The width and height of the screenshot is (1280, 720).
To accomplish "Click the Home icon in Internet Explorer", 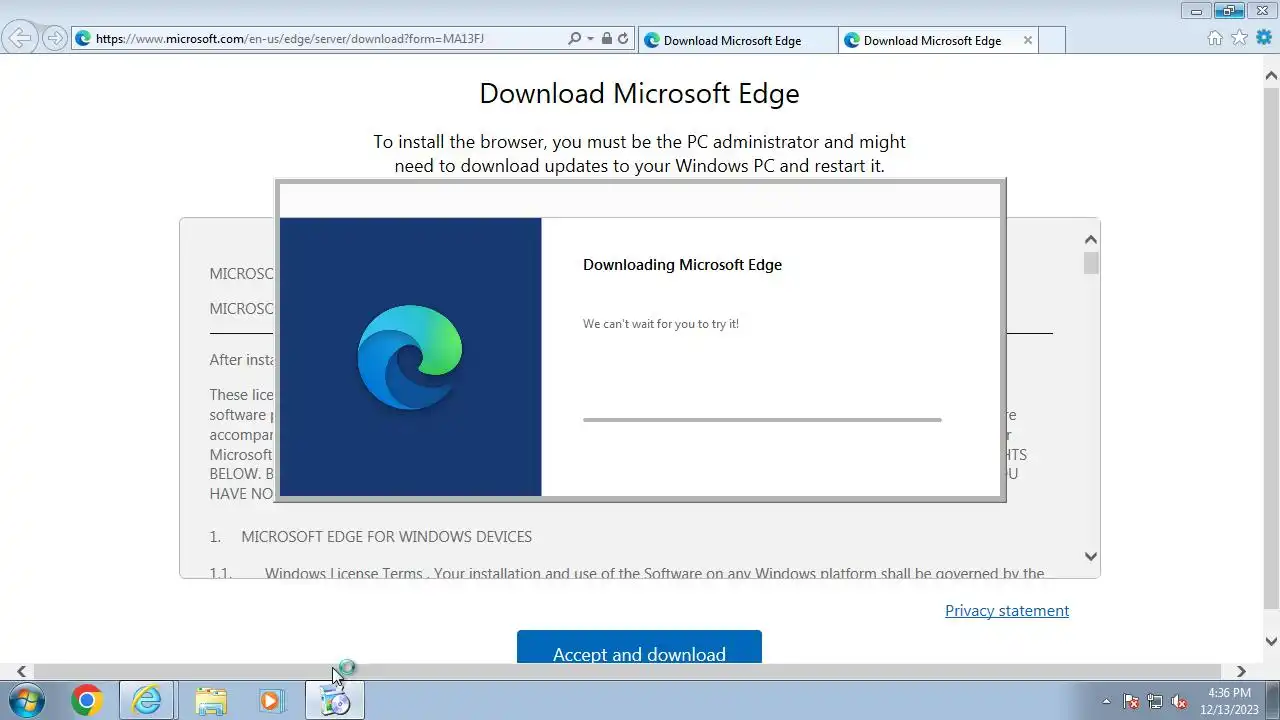I will (1215, 38).
